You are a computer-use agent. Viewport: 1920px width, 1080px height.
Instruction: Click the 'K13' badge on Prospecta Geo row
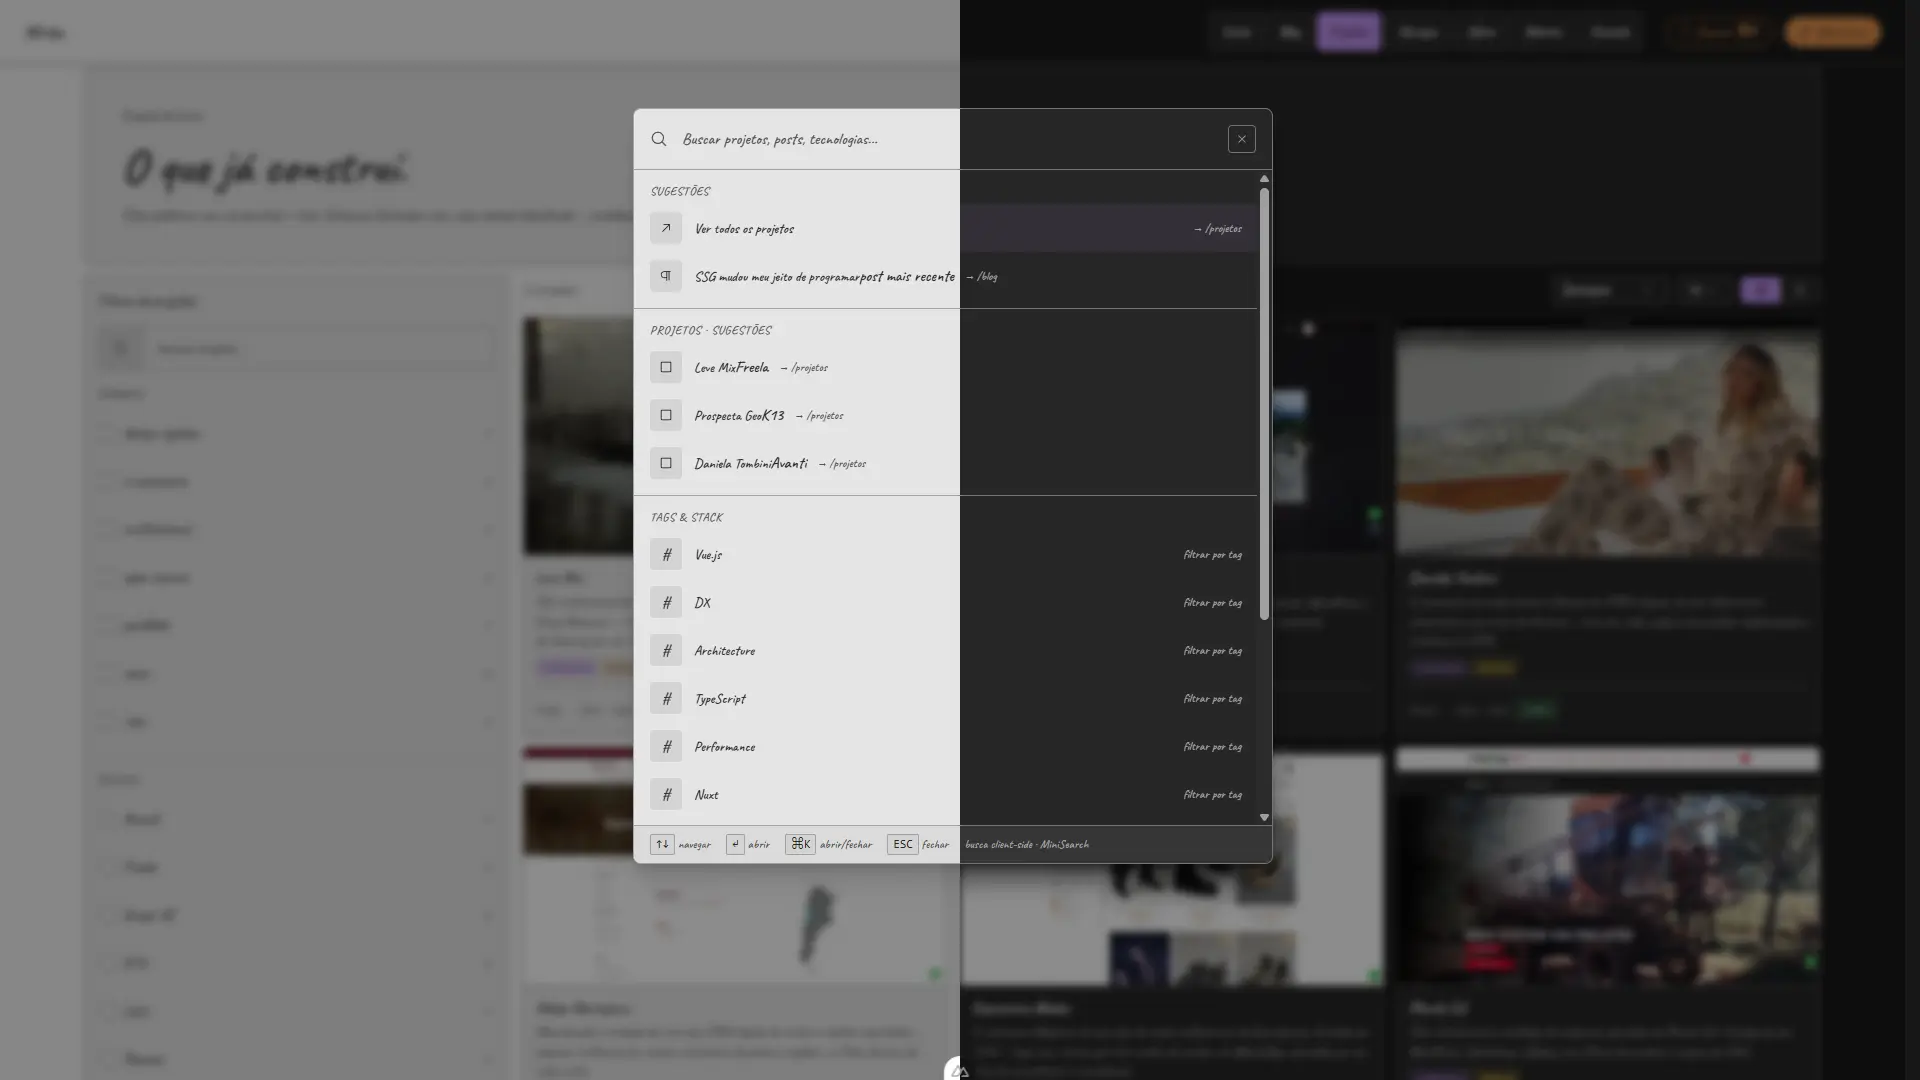point(772,416)
